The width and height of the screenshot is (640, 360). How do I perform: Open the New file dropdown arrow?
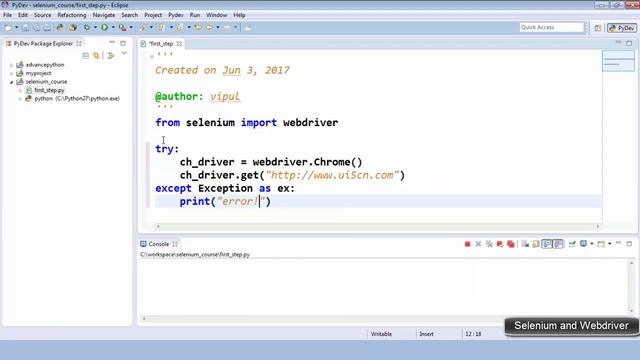tap(16, 27)
